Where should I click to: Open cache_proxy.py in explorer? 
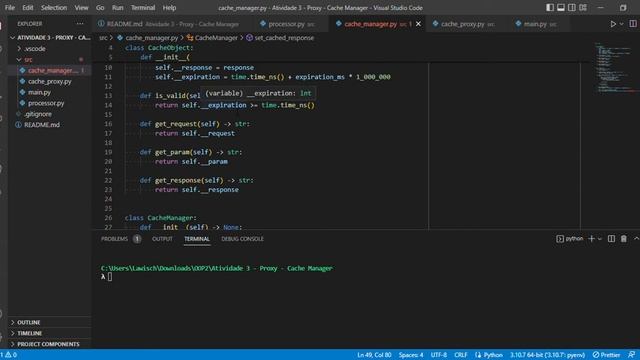(x=50, y=81)
